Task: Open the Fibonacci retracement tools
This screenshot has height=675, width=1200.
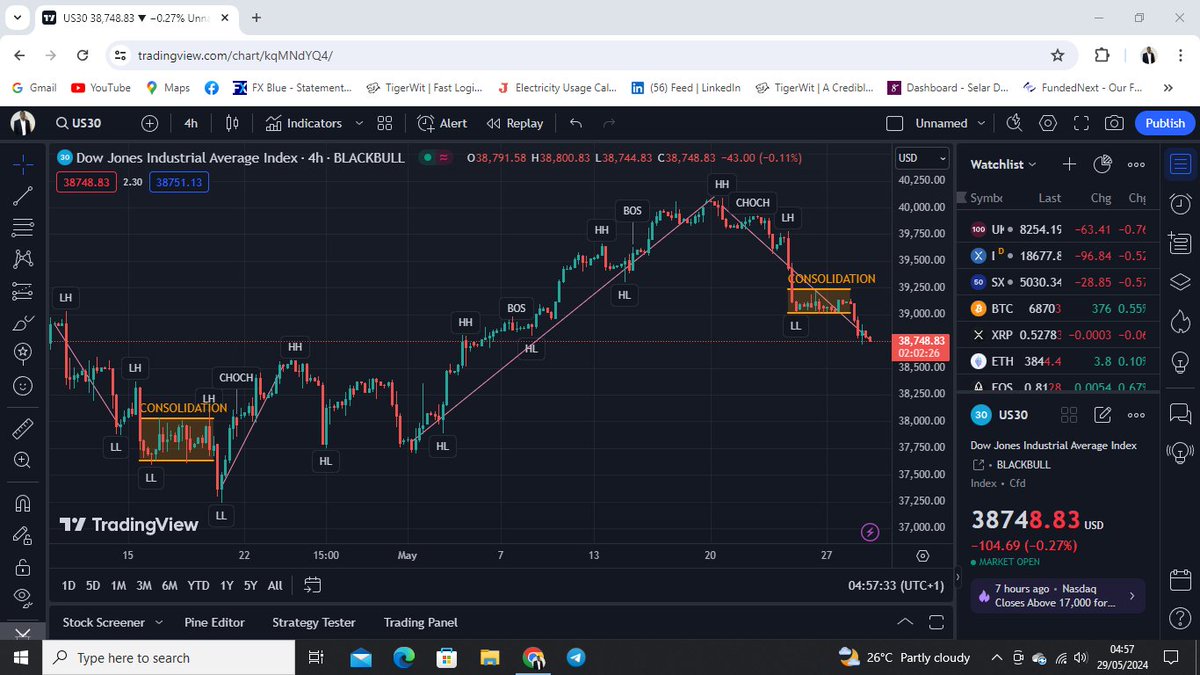Action: pos(23,227)
